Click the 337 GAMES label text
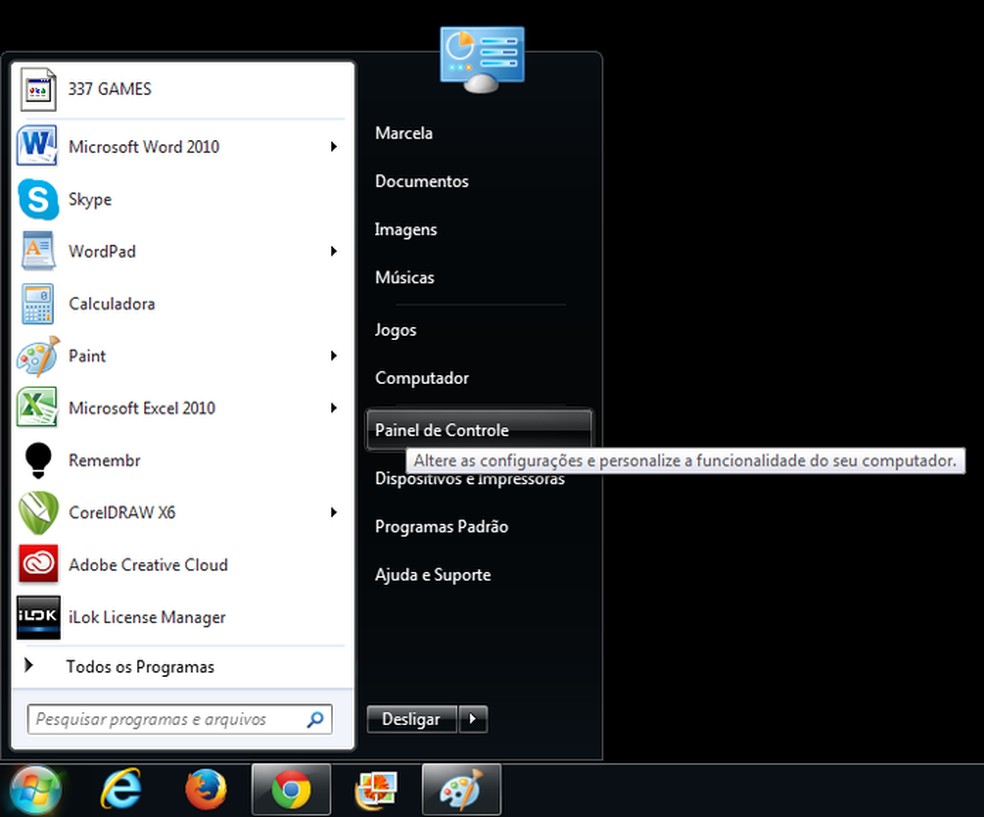Image resolution: width=984 pixels, height=817 pixels. click(x=110, y=89)
